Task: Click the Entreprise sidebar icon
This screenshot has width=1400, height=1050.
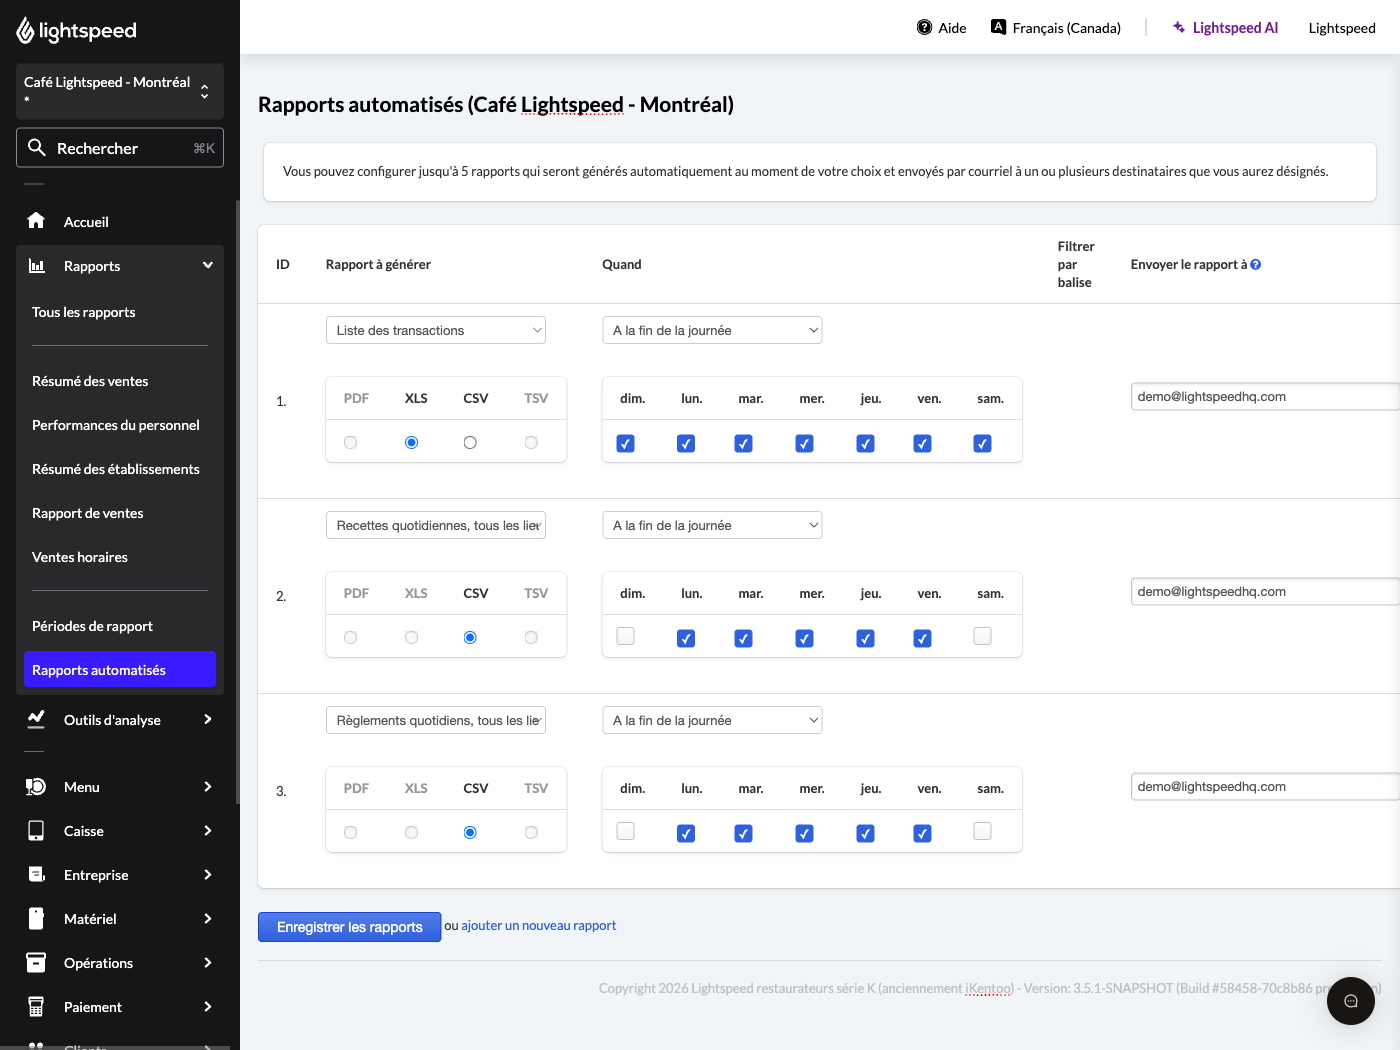Action: 37,875
